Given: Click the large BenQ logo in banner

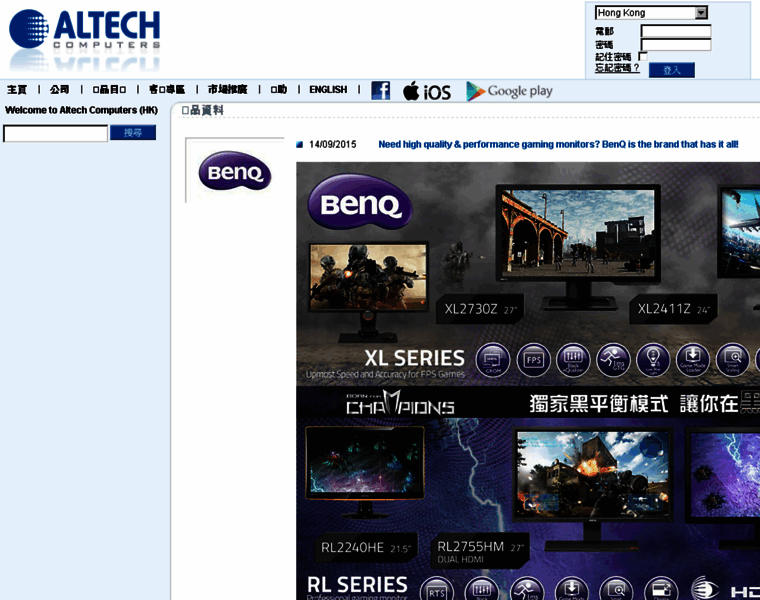Looking at the screenshot, I should coord(360,203).
